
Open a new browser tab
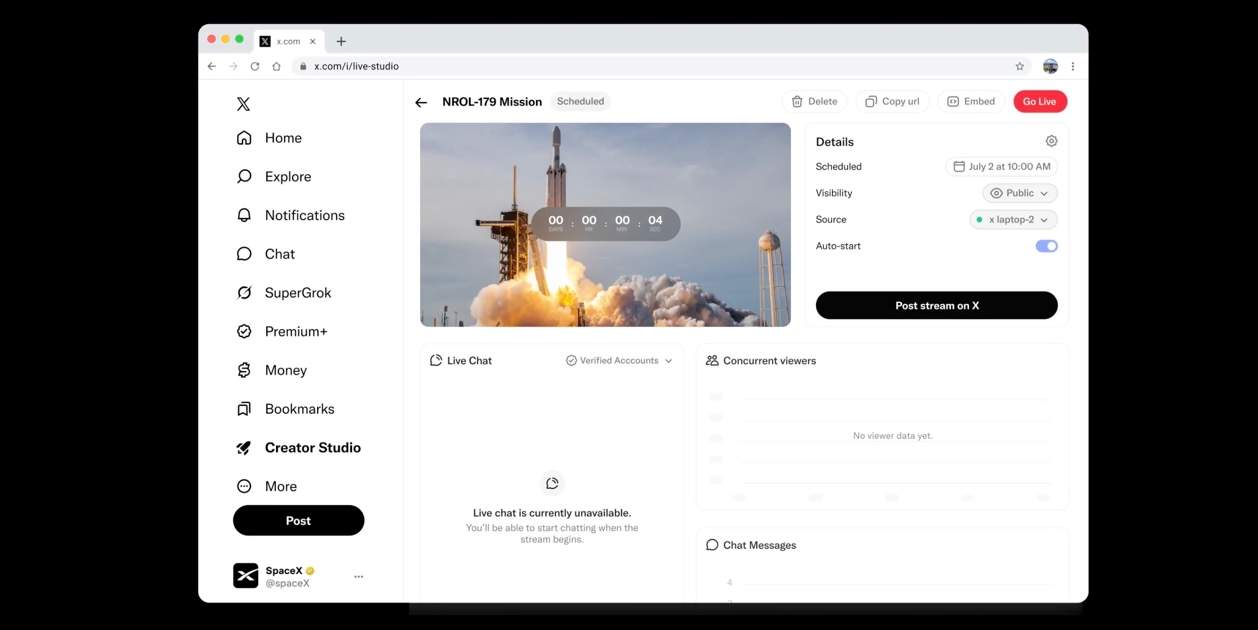[341, 41]
